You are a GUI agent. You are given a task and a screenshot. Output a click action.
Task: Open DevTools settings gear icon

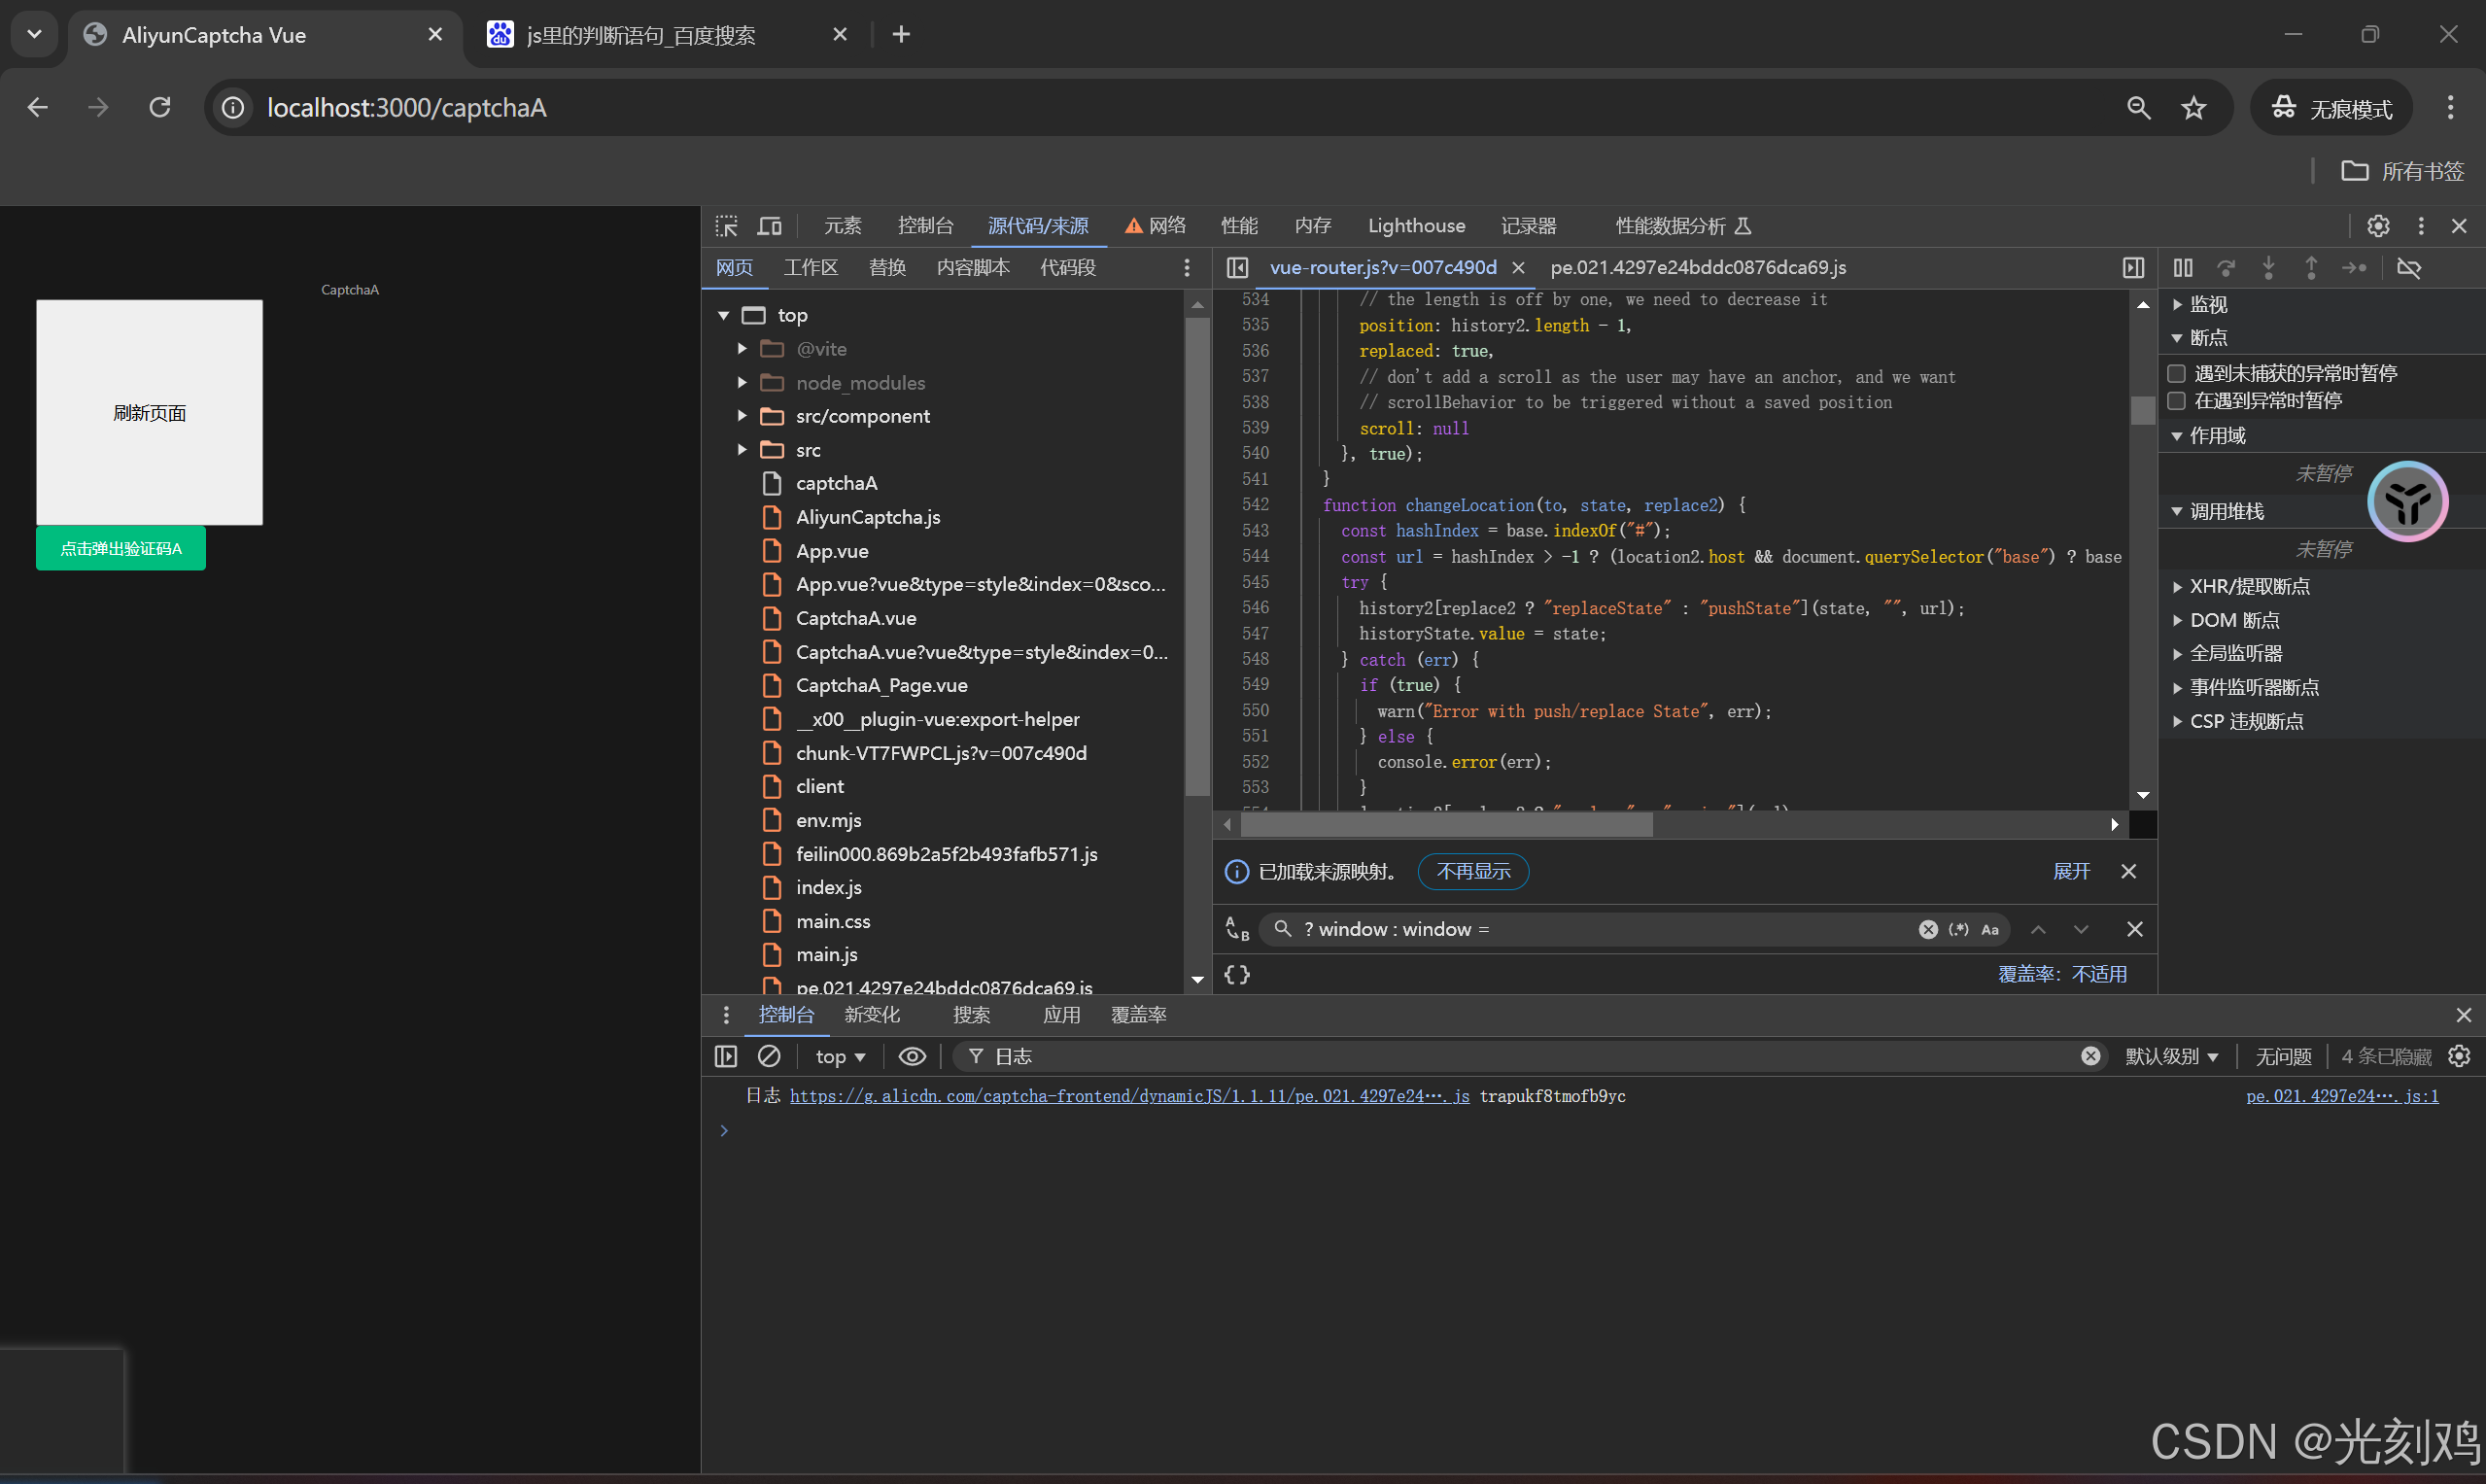coord(2378,226)
